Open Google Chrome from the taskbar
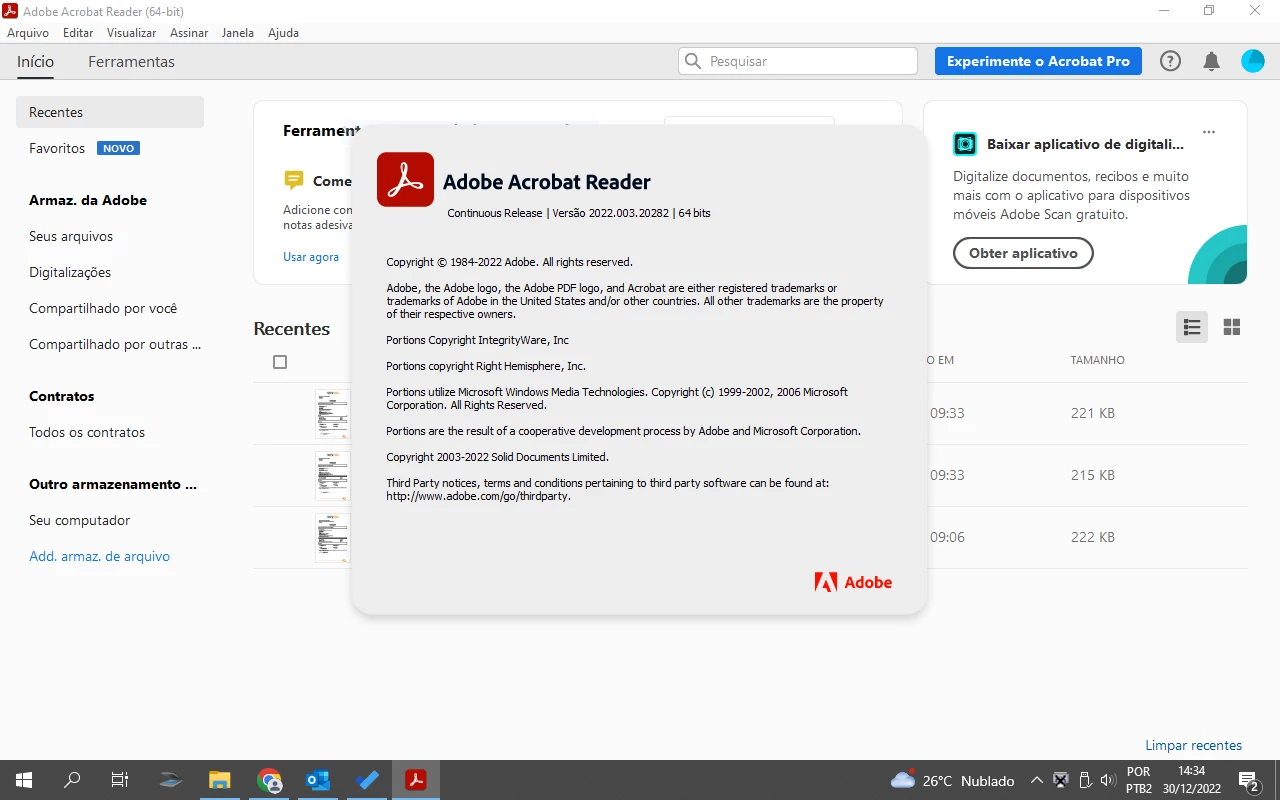The height and width of the screenshot is (800, 1280). (269, 780)
